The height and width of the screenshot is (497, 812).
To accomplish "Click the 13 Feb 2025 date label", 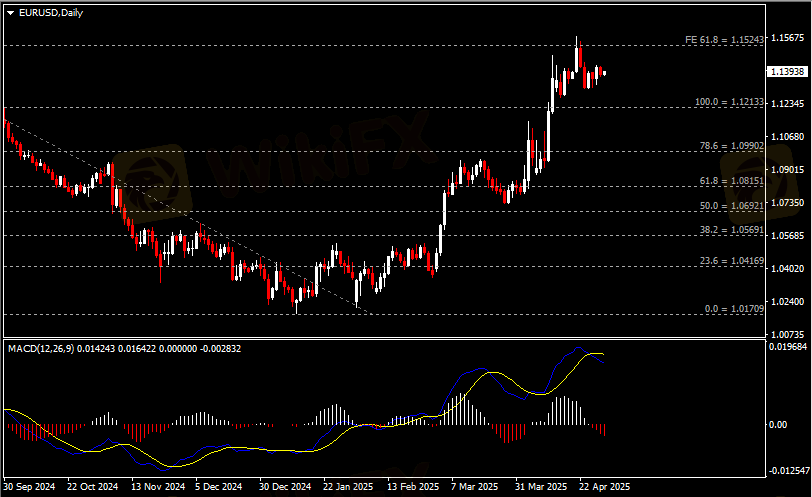I will [x=413, y=487].
